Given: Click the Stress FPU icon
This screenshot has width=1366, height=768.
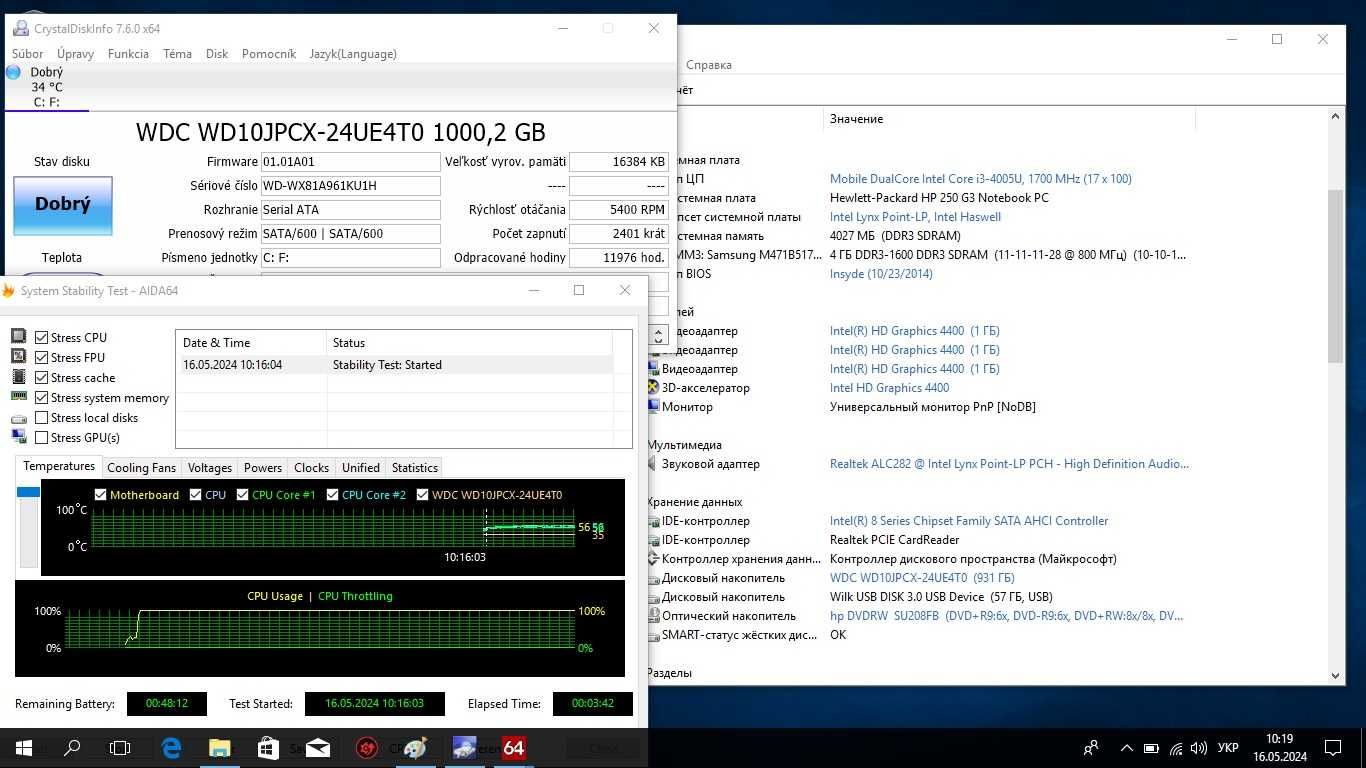Looking at the screenshot, I should coord(19,357).
